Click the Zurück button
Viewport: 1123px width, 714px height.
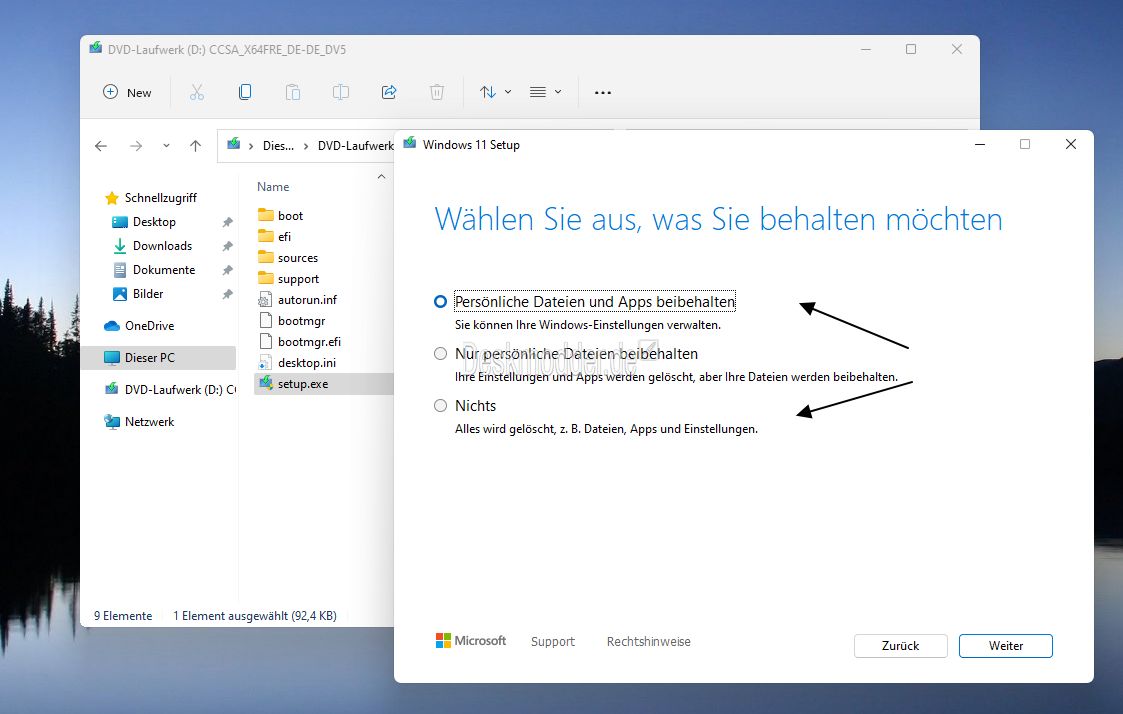point(900,646)
